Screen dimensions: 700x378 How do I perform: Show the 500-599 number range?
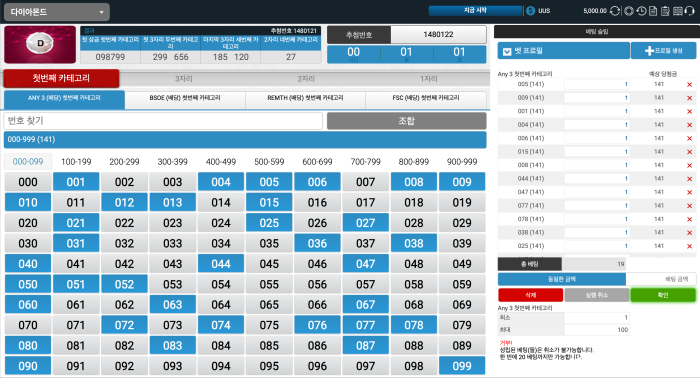tap(269, 162)
